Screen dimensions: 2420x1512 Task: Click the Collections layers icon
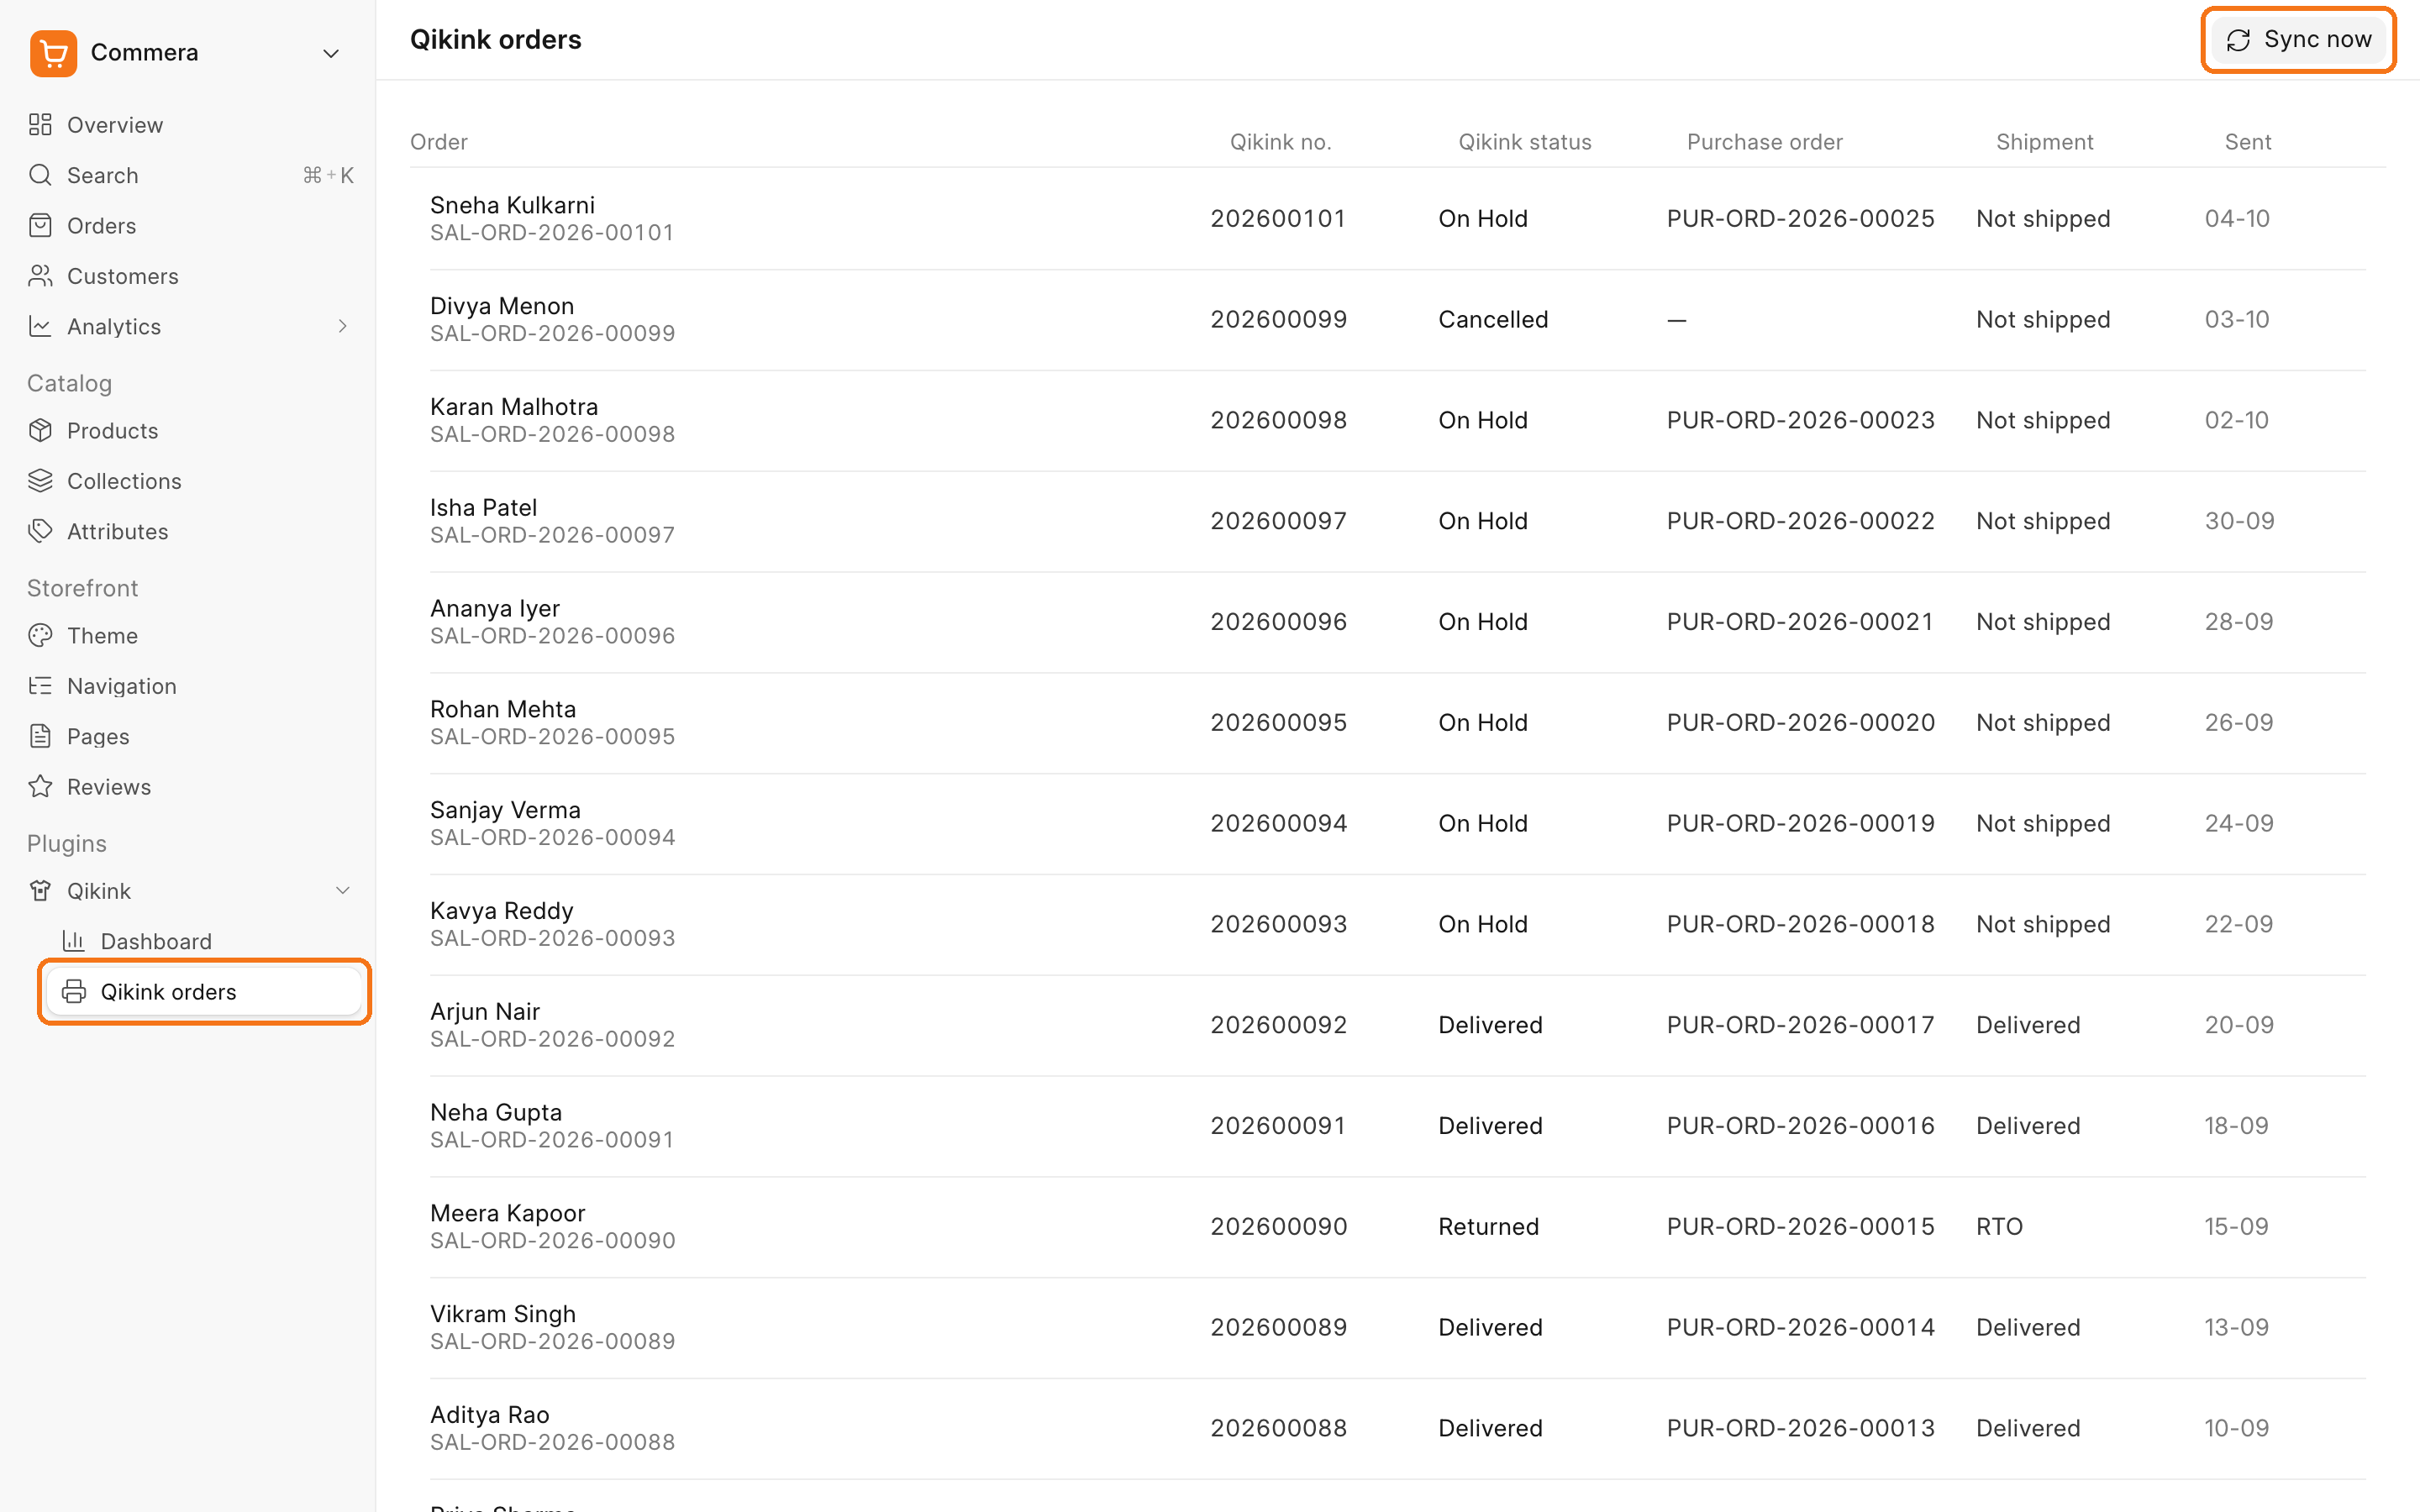[x=40, y=481]
